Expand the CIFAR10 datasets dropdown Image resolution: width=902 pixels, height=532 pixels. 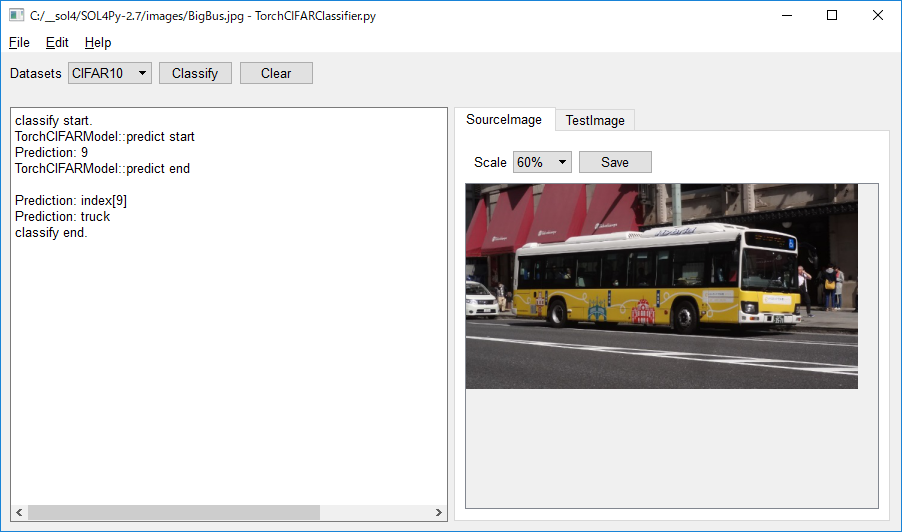[x=110, y=73]
